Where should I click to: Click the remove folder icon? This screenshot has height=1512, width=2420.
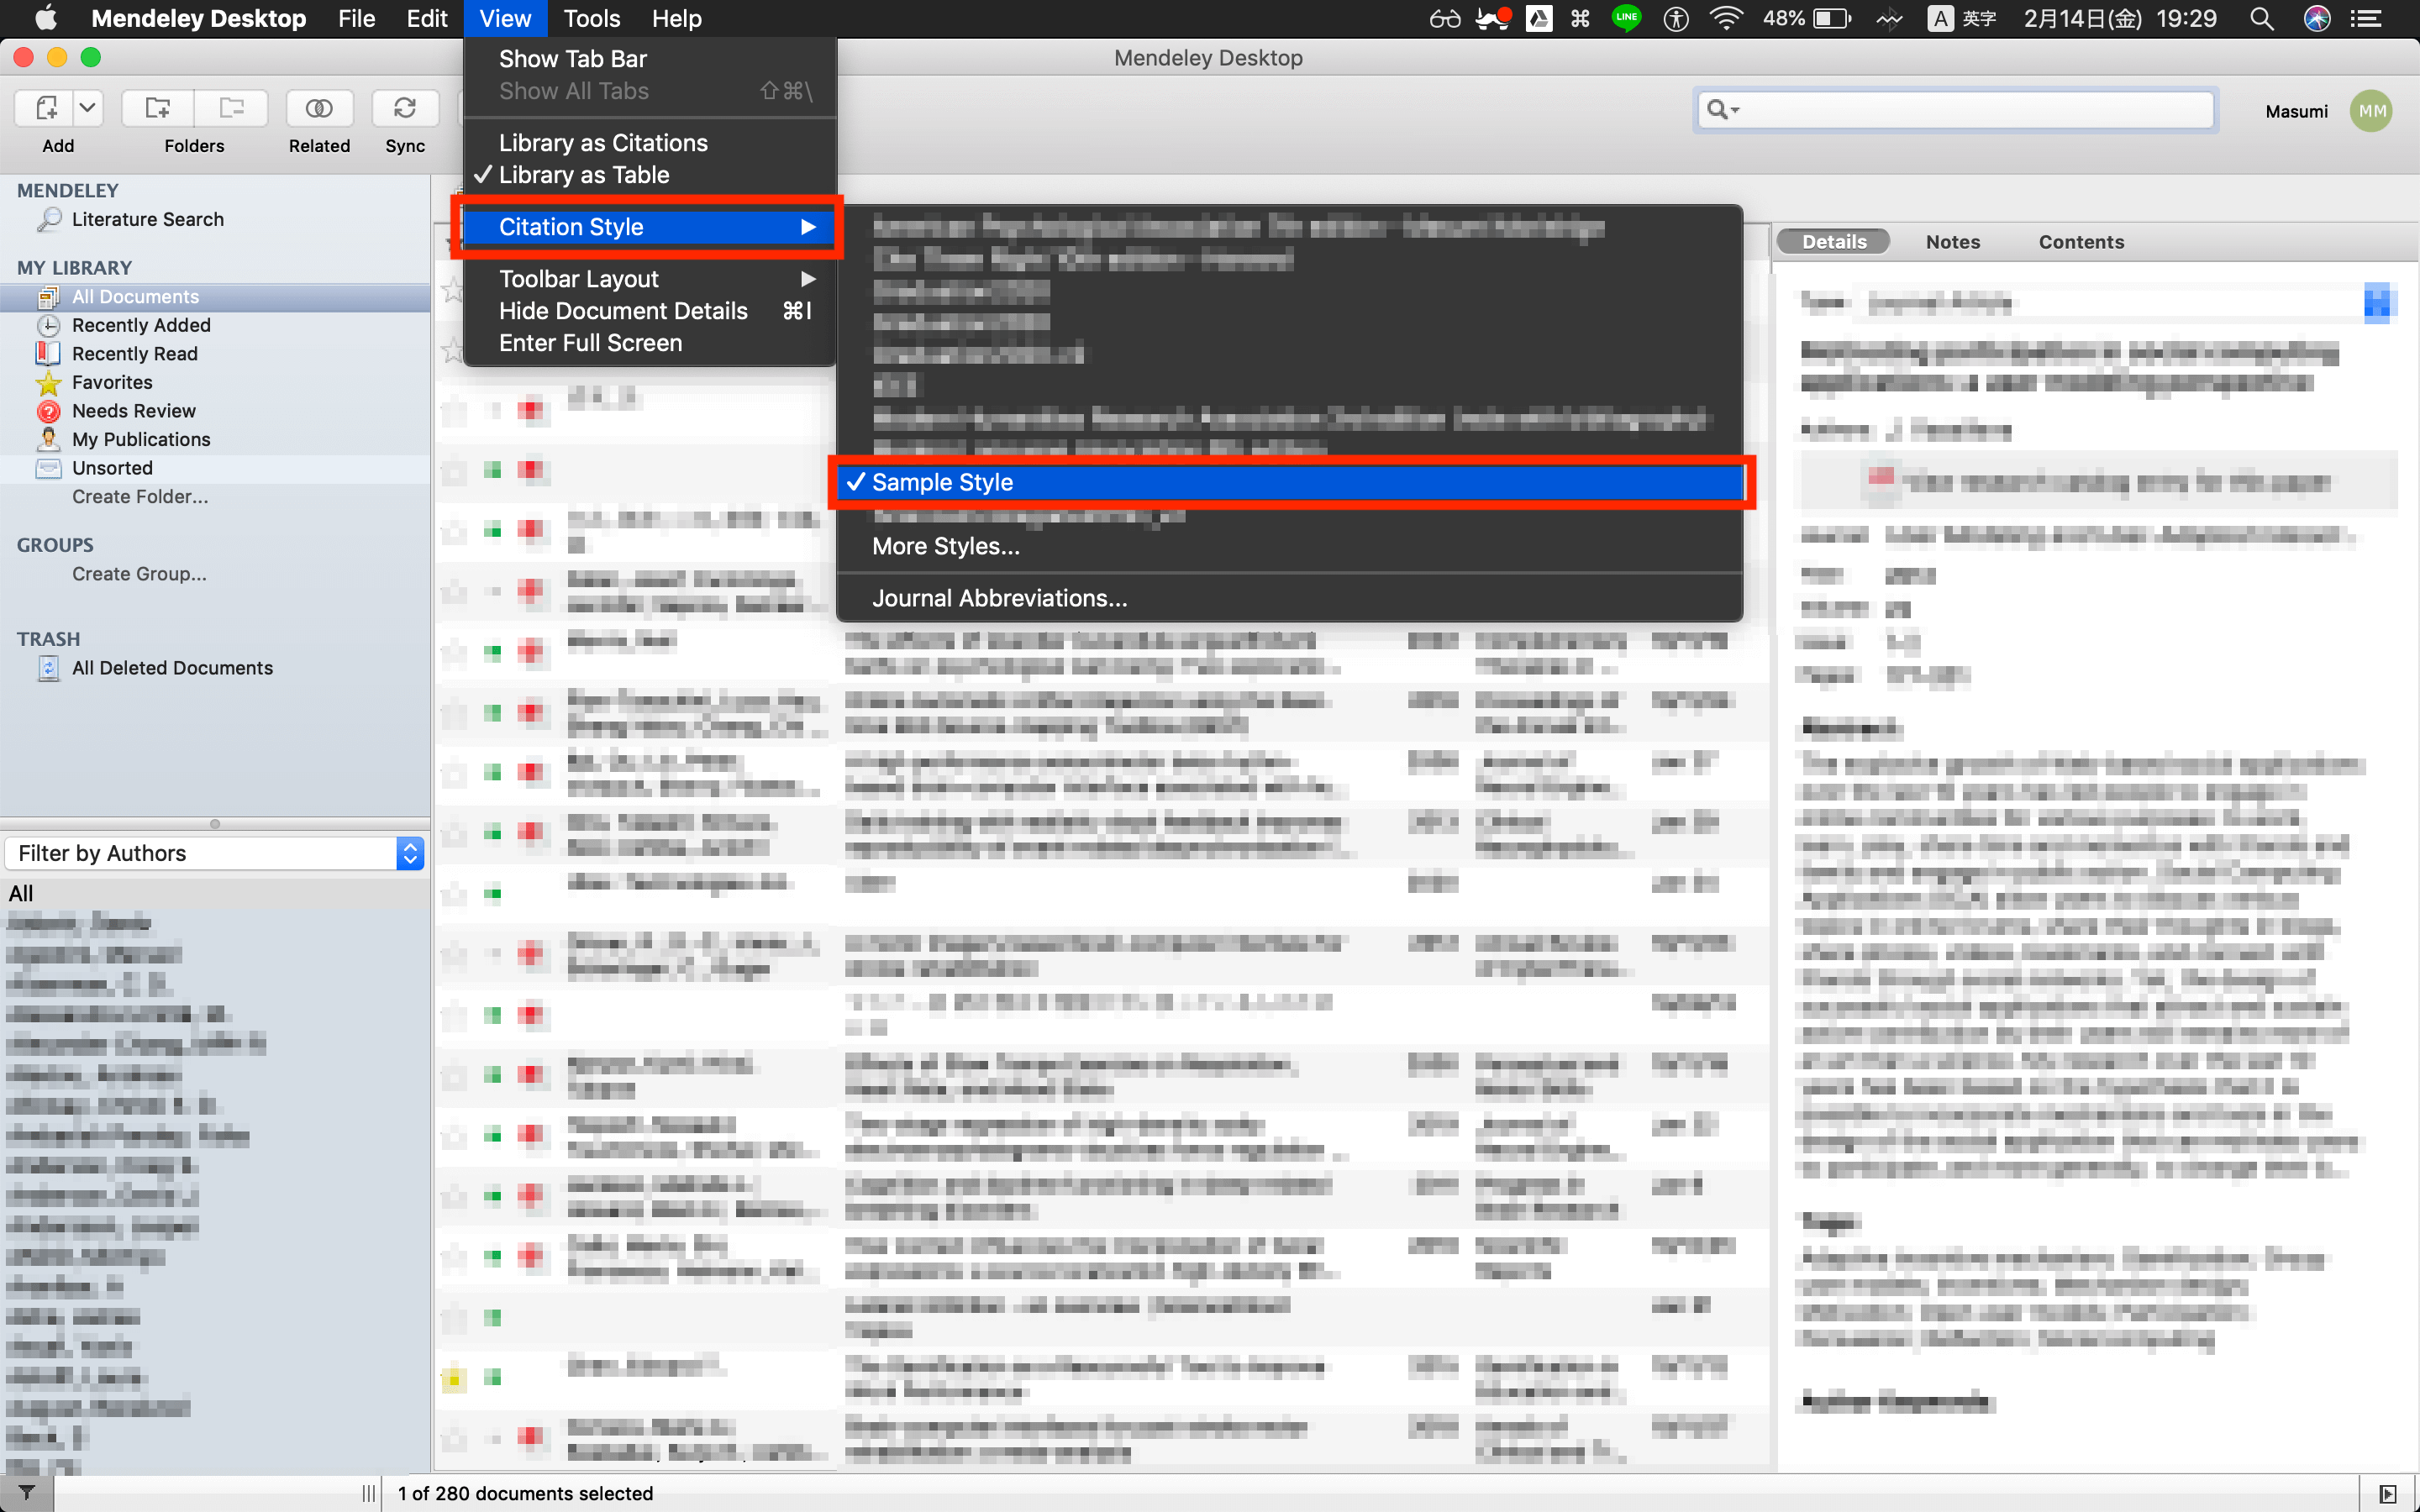(x=232, y=108)
